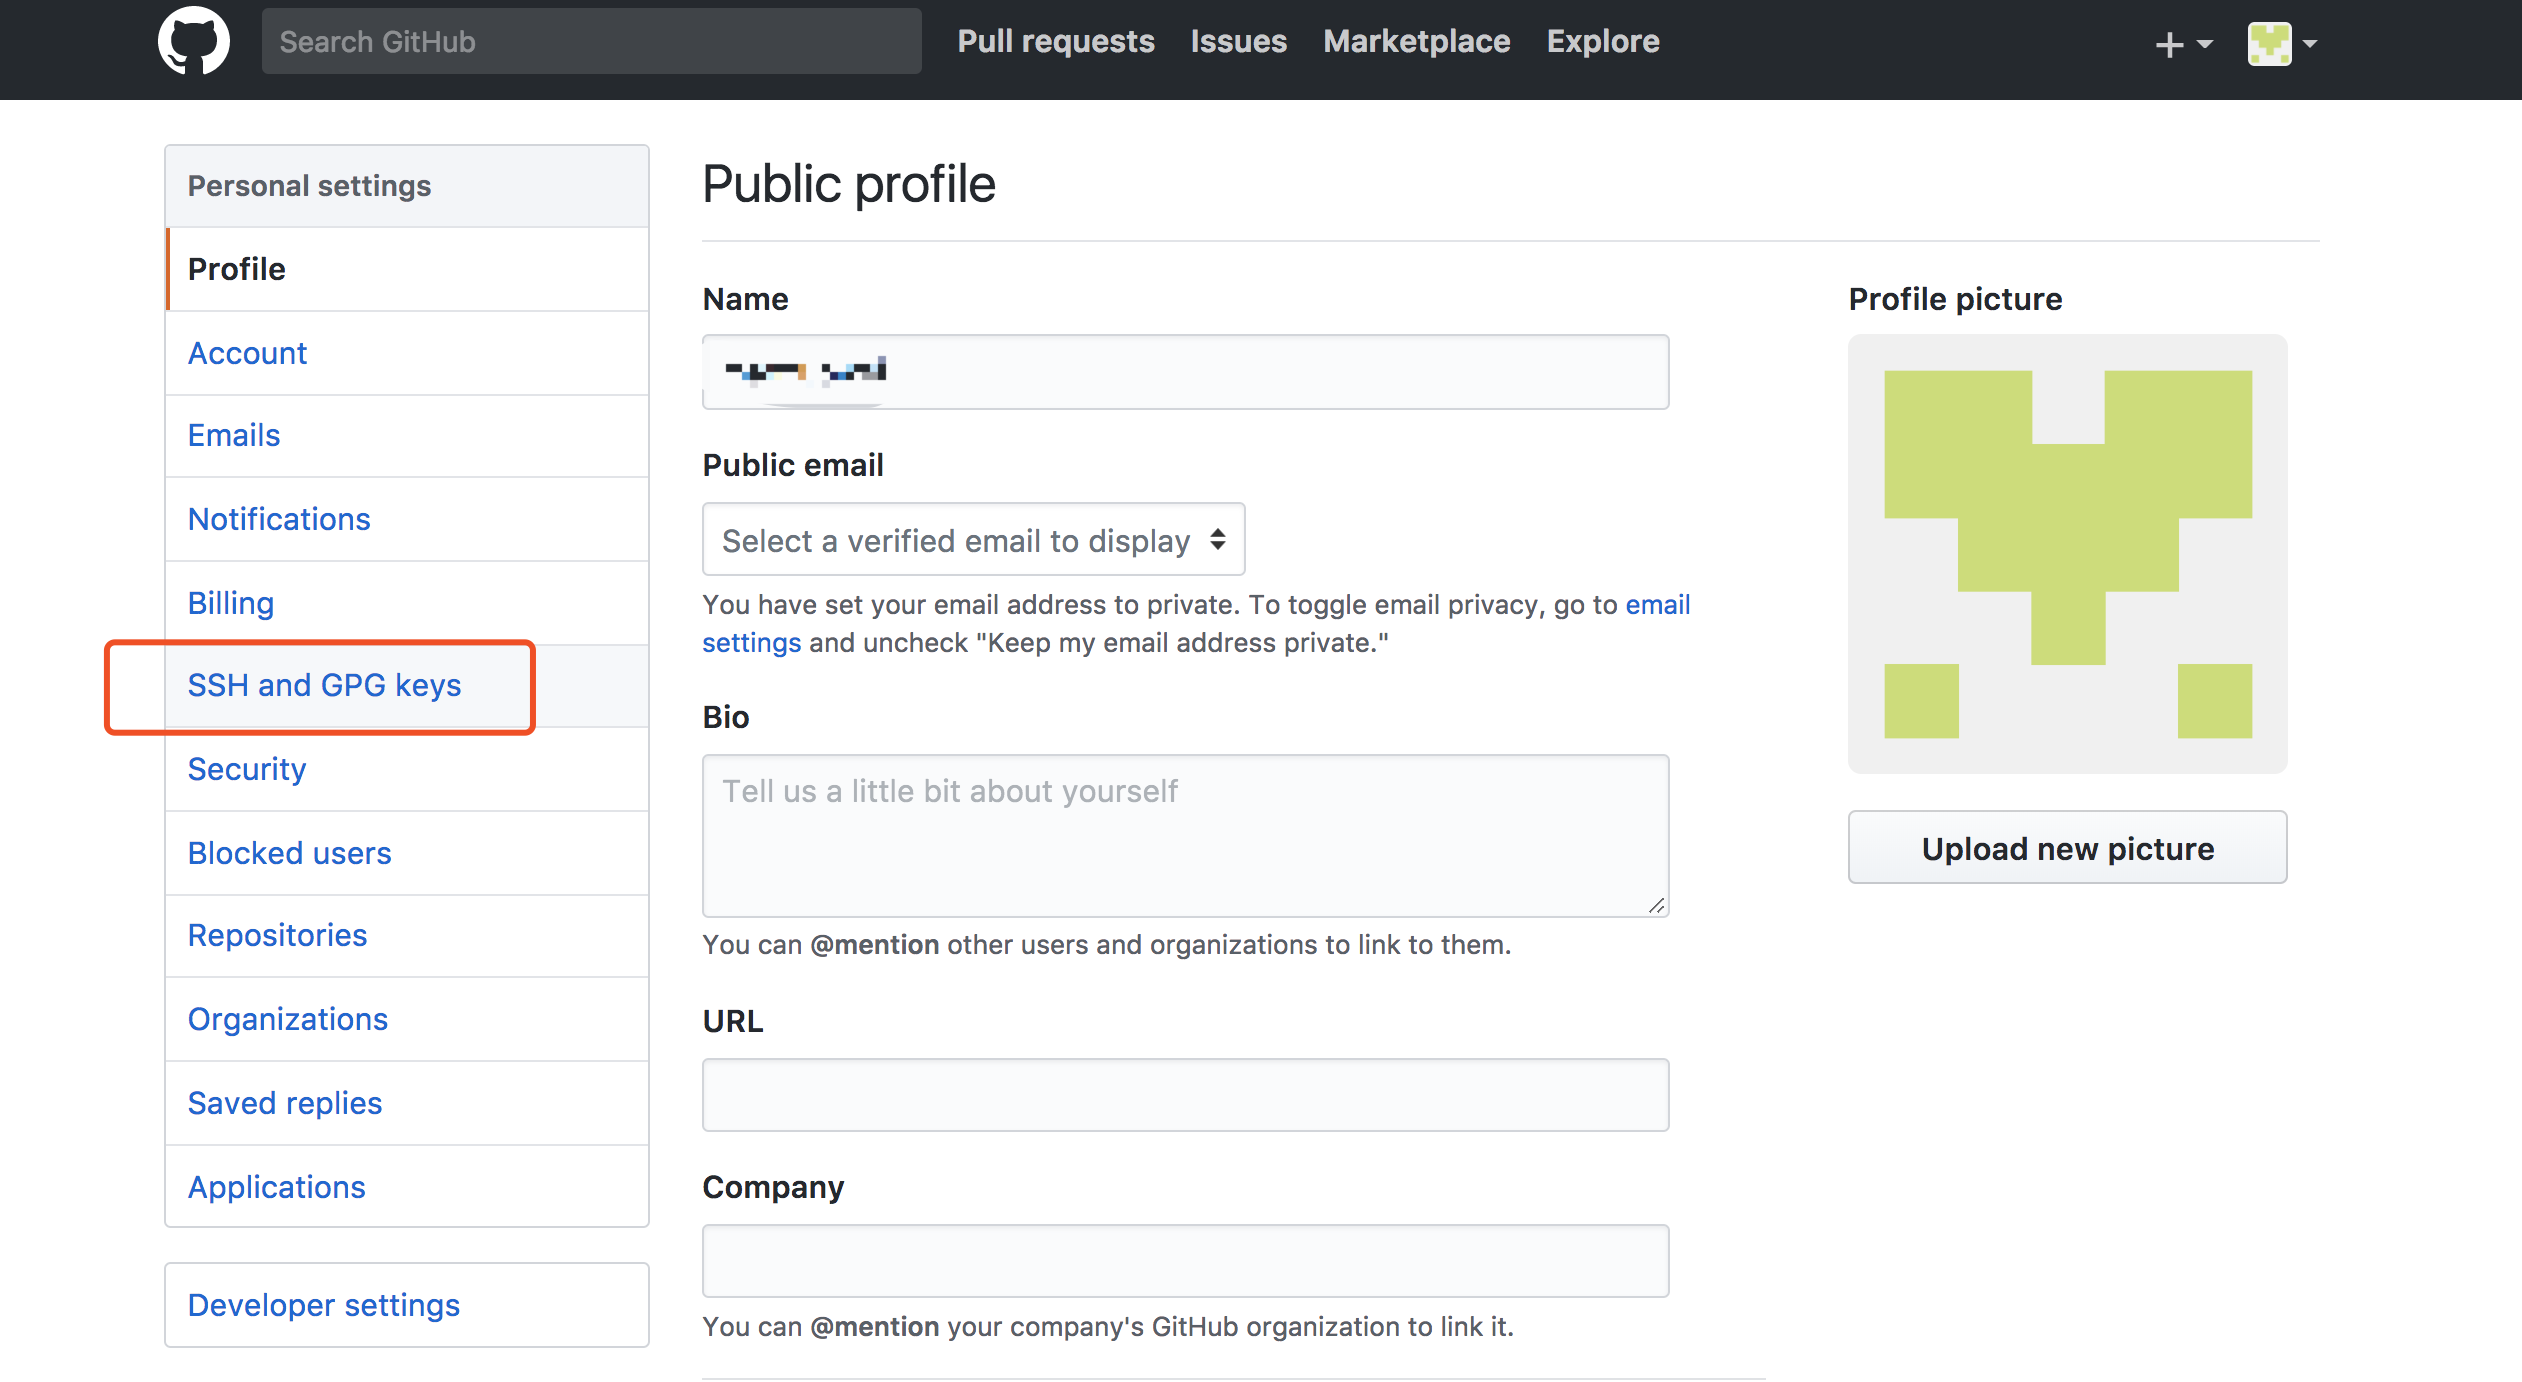Screen dimensions: 2522x1382
Task: Go to Developer settings
Action: [323, 1305]
